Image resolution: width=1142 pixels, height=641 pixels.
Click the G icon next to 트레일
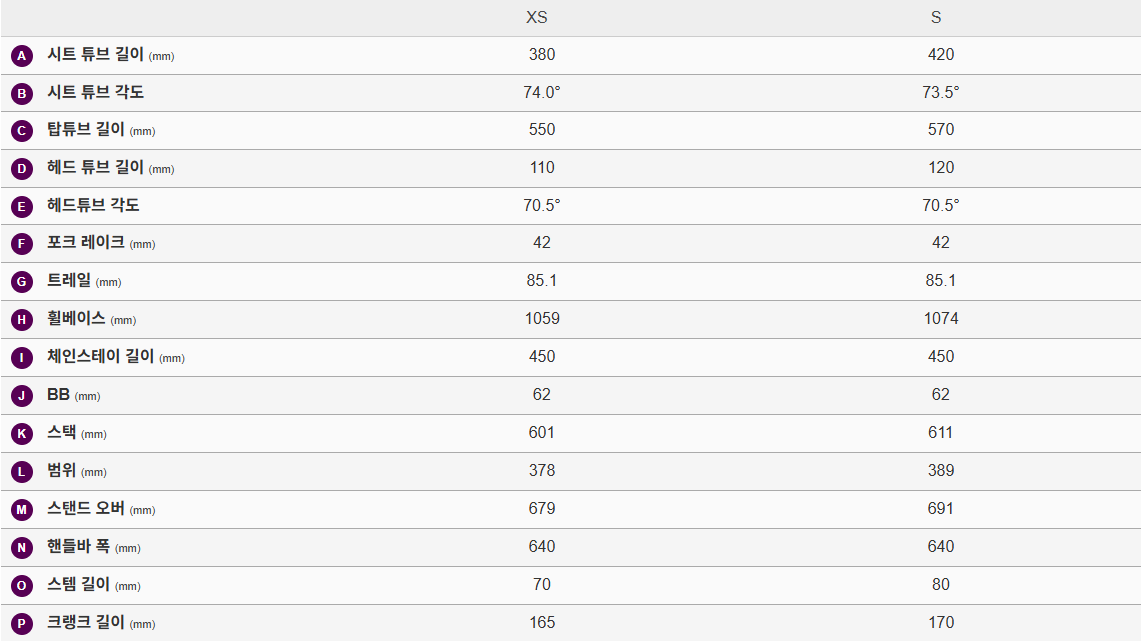(22, 282)
